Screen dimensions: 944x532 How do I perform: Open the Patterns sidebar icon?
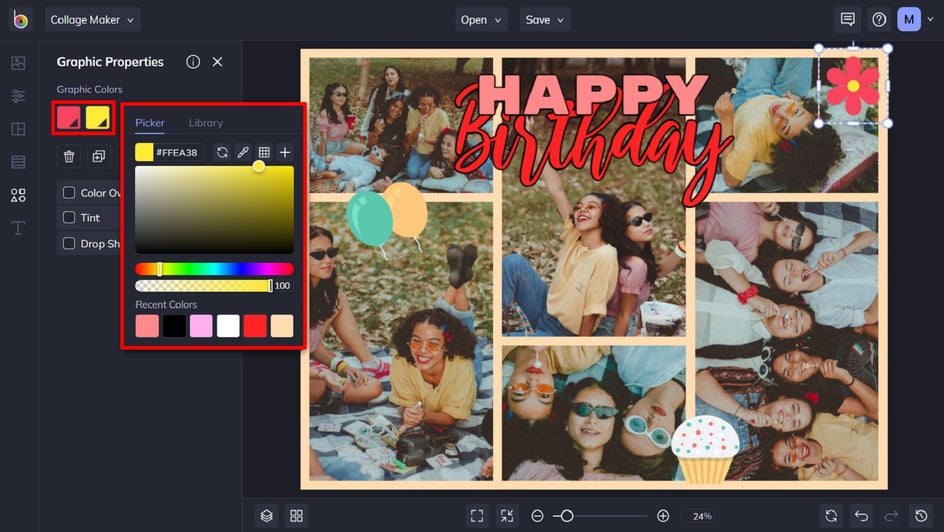pyautogui.click(x=18, y=162)
